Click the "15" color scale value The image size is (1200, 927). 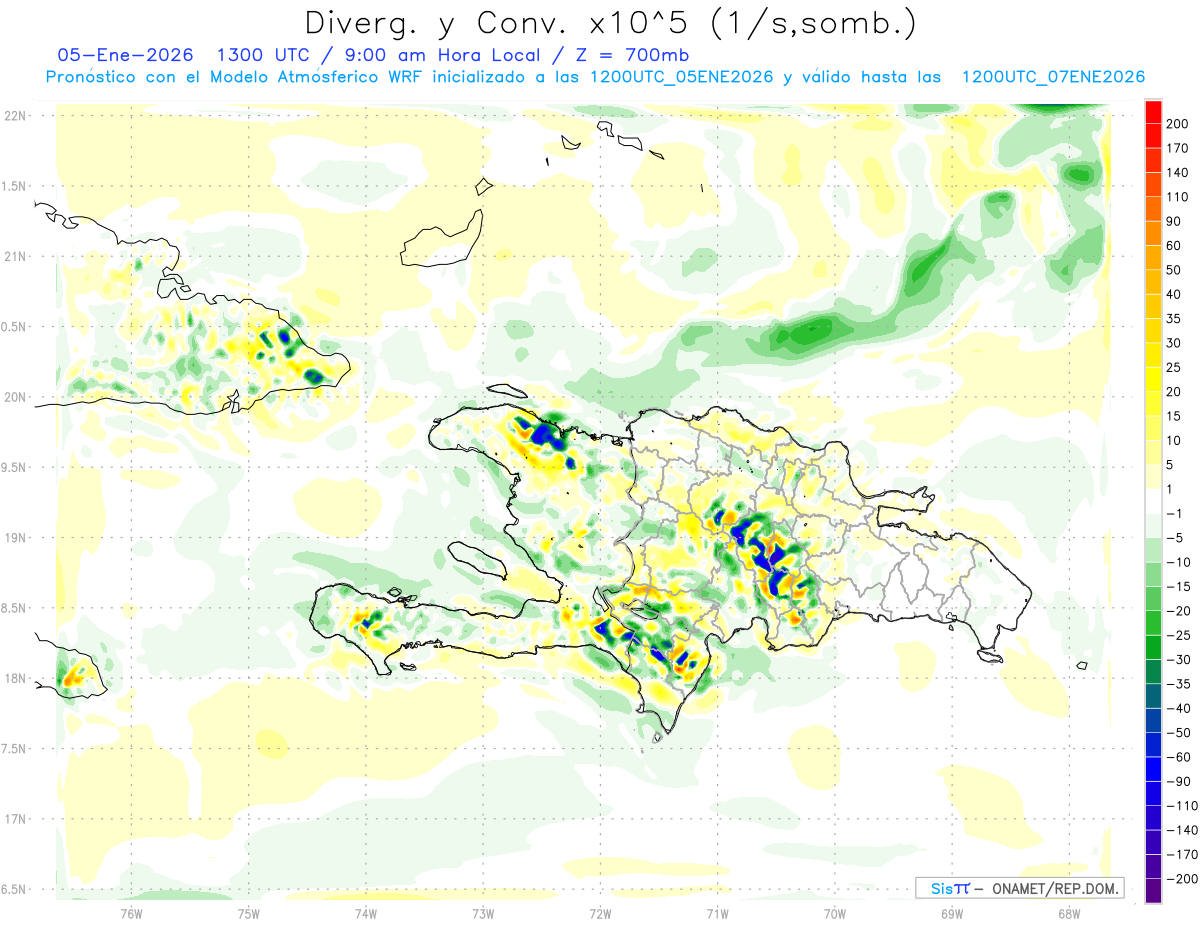[x=1173, y=416]
